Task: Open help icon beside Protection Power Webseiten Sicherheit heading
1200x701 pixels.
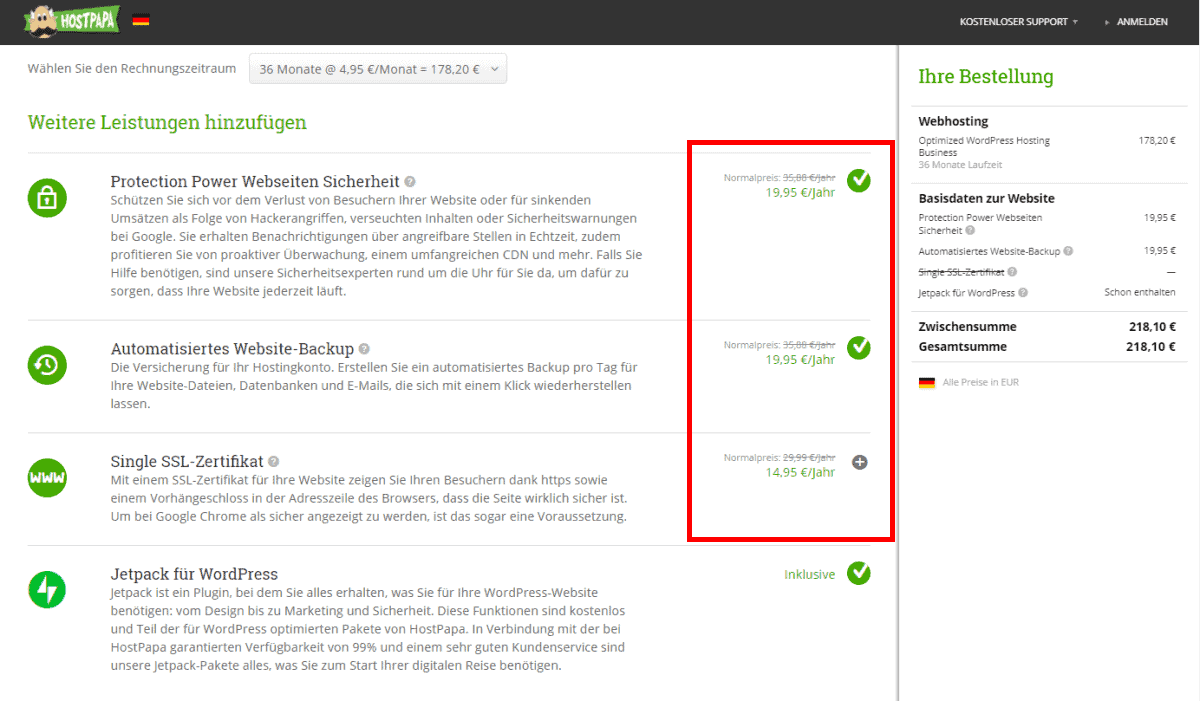Action: [x=409, y=181]
